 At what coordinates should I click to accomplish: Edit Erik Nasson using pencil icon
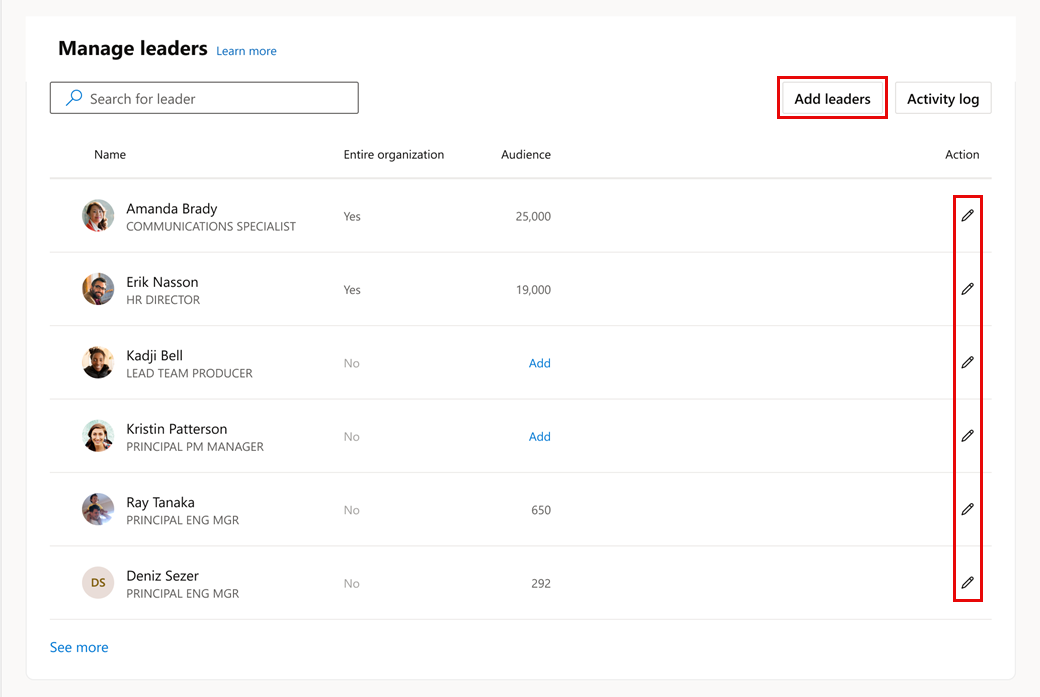click(967, 289)
